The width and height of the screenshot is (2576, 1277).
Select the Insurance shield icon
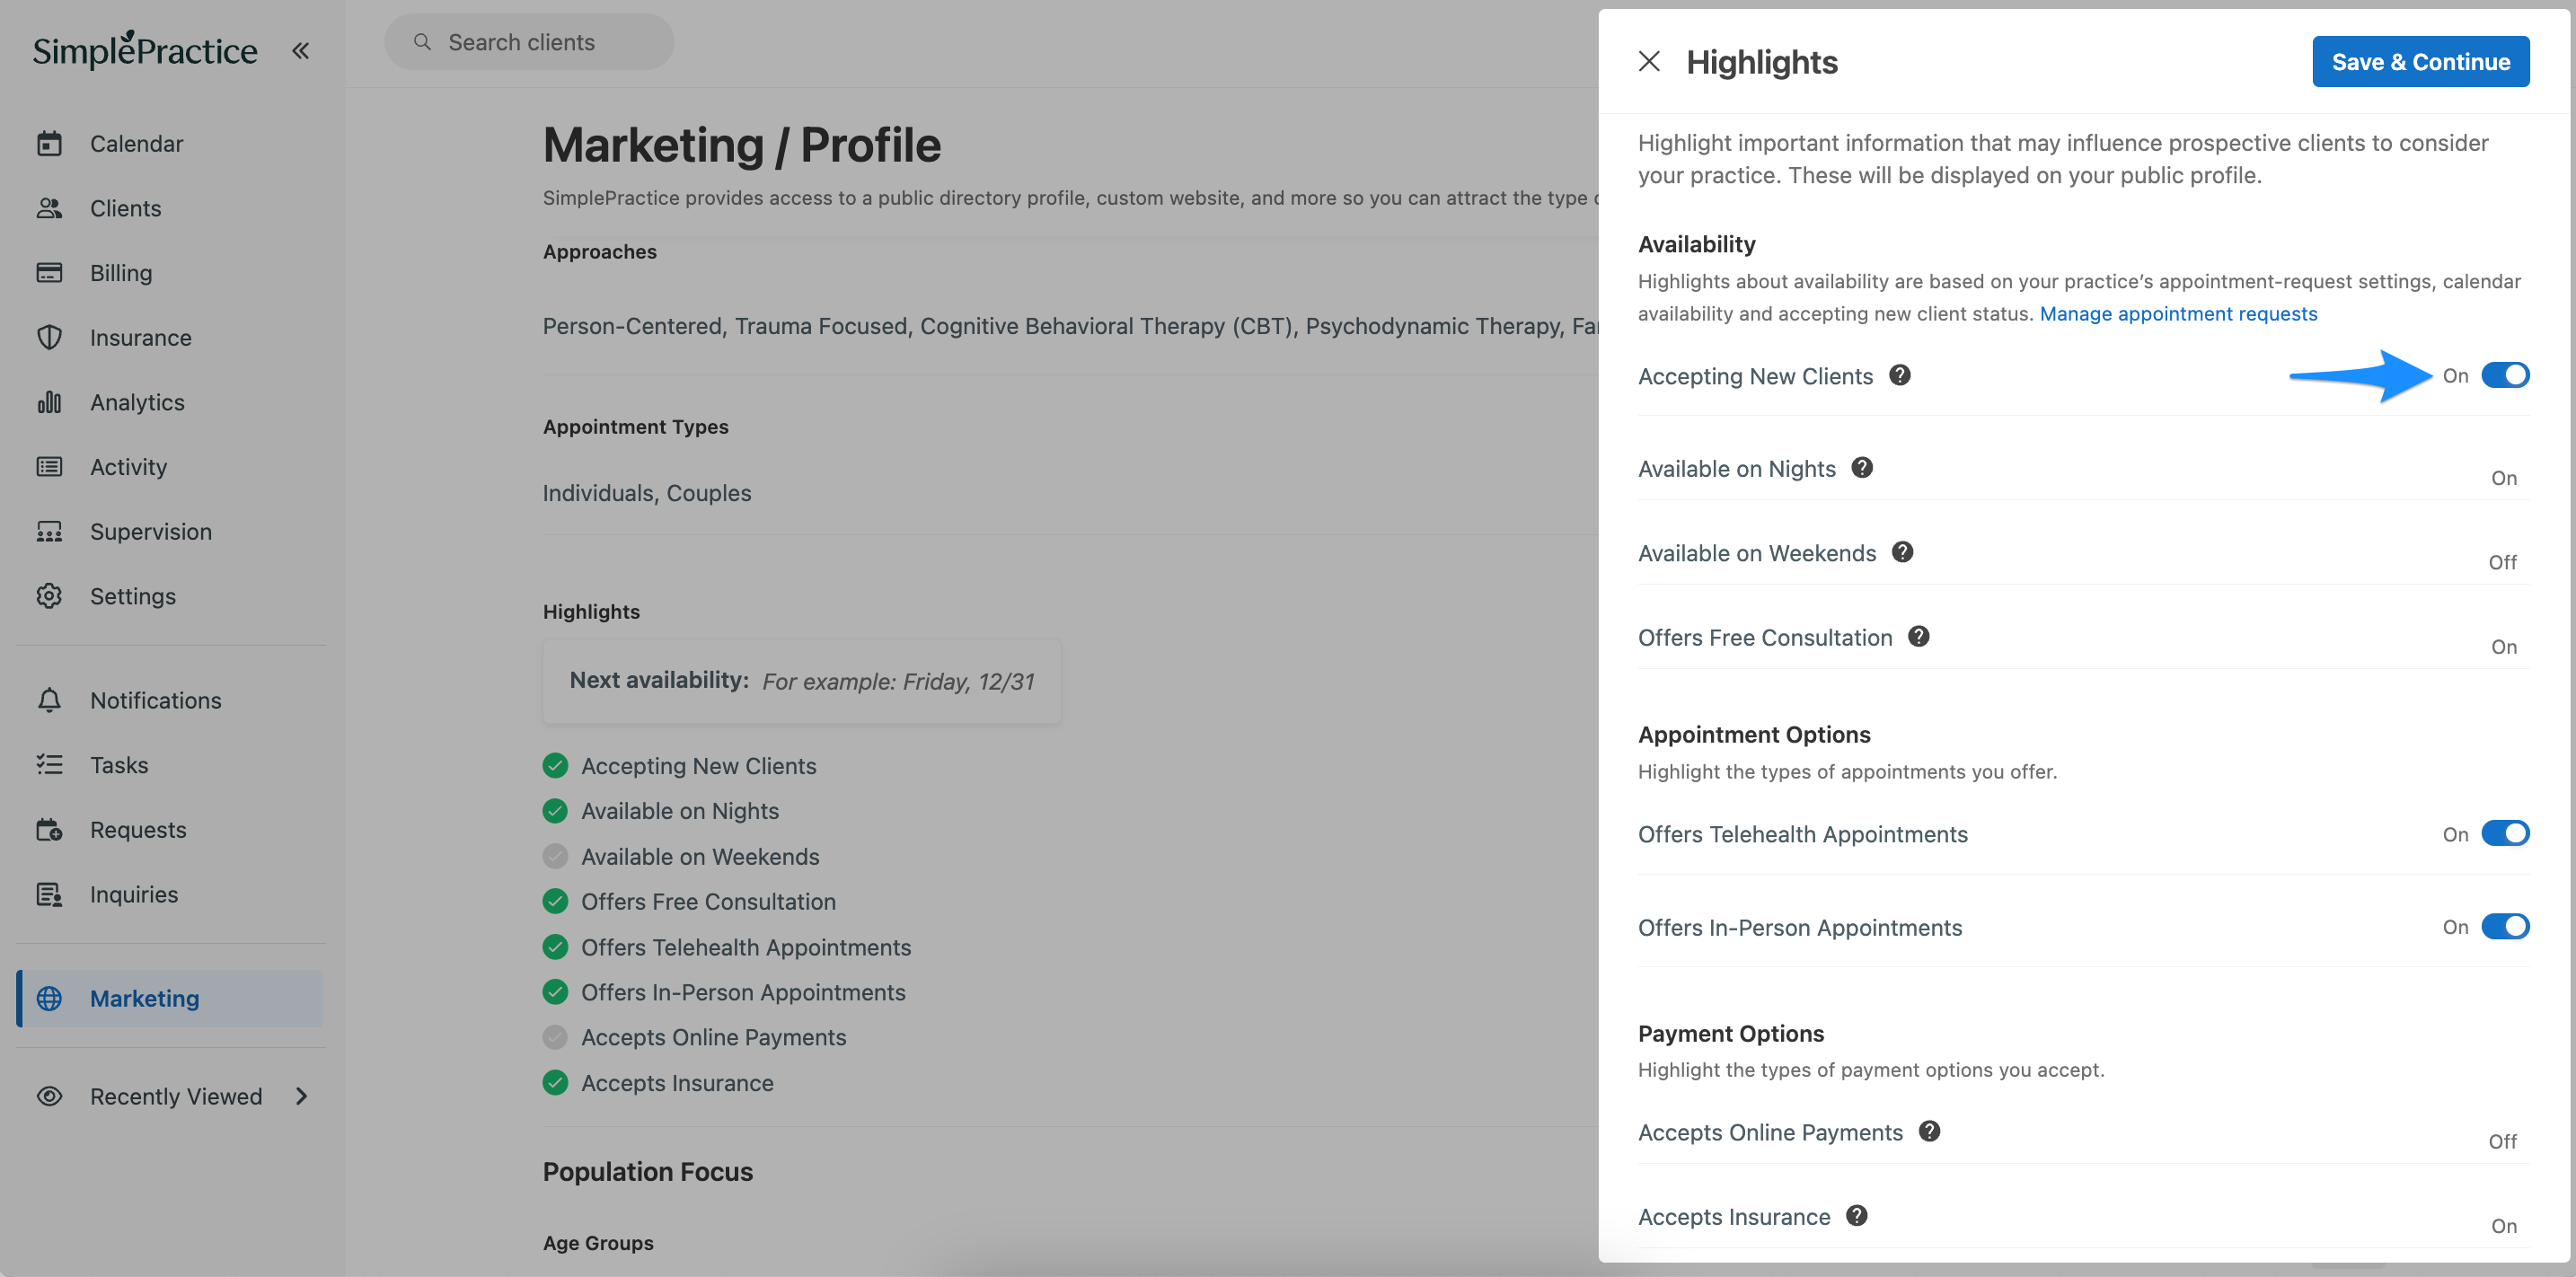click(x=49, y=337)
